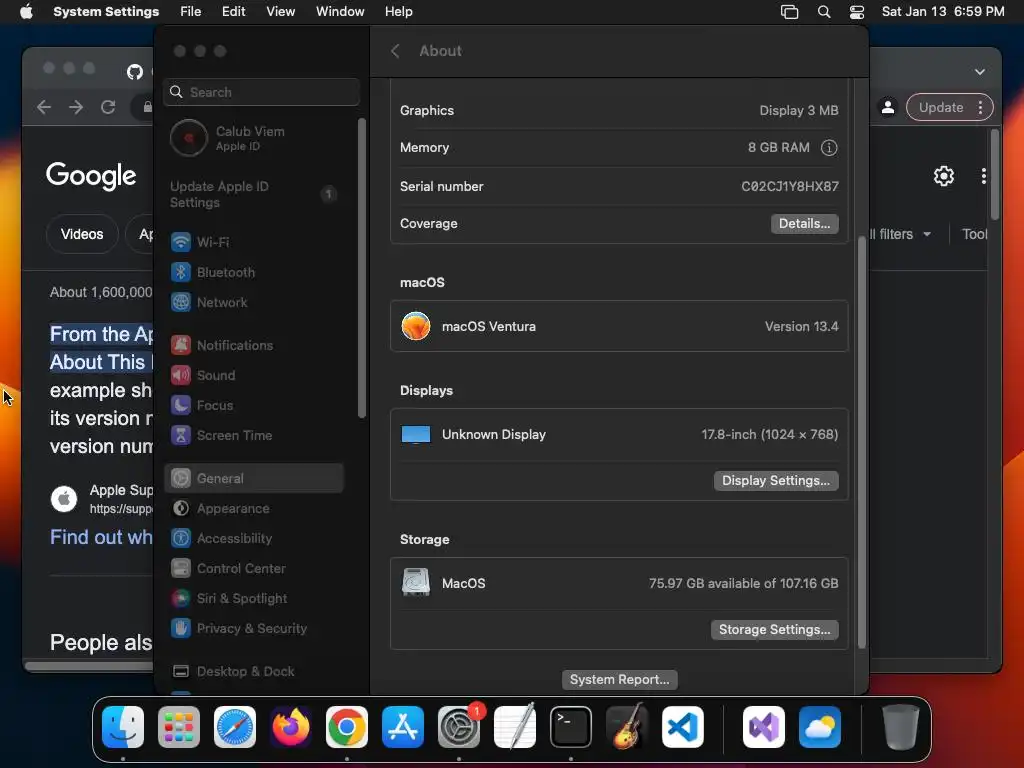Open Launchpad from the Dock

click(179, 727)
